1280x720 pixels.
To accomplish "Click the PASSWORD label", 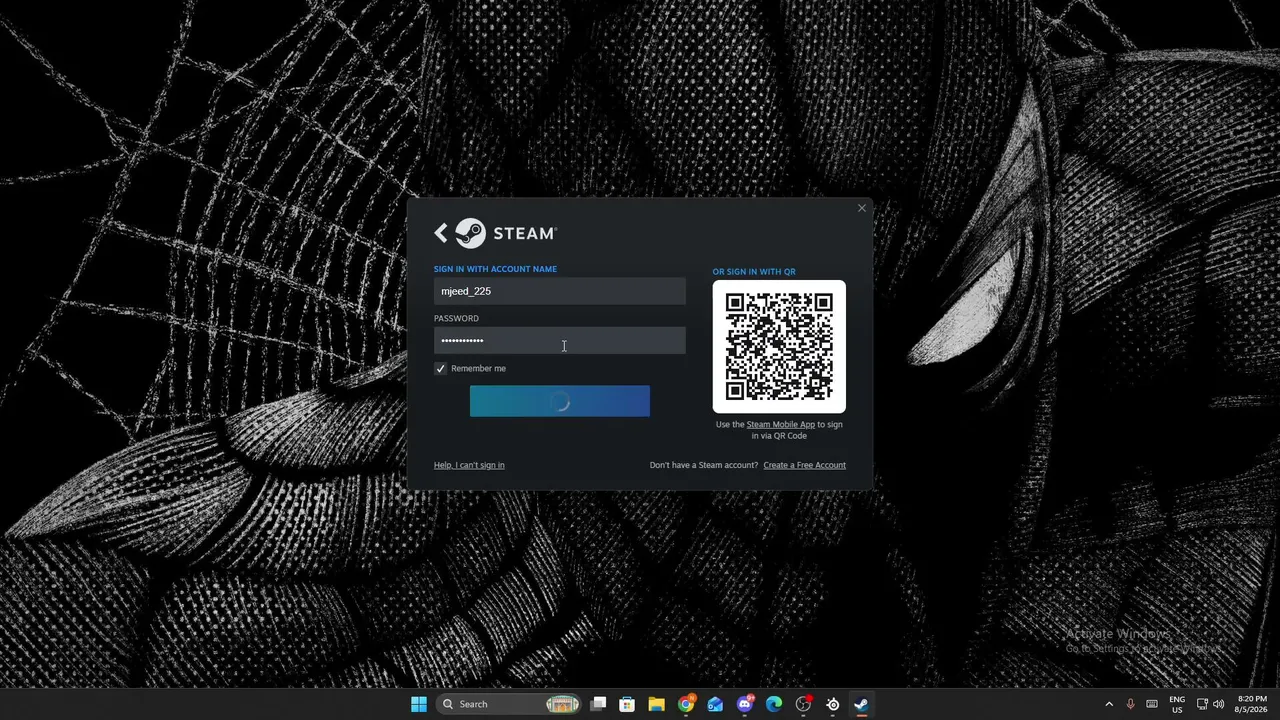I will pyautogui.click(x=456, y=318).
